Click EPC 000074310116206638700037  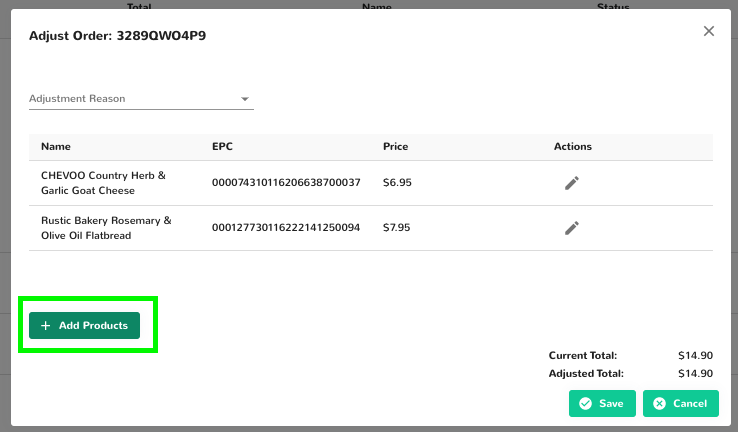coord(286,183)
